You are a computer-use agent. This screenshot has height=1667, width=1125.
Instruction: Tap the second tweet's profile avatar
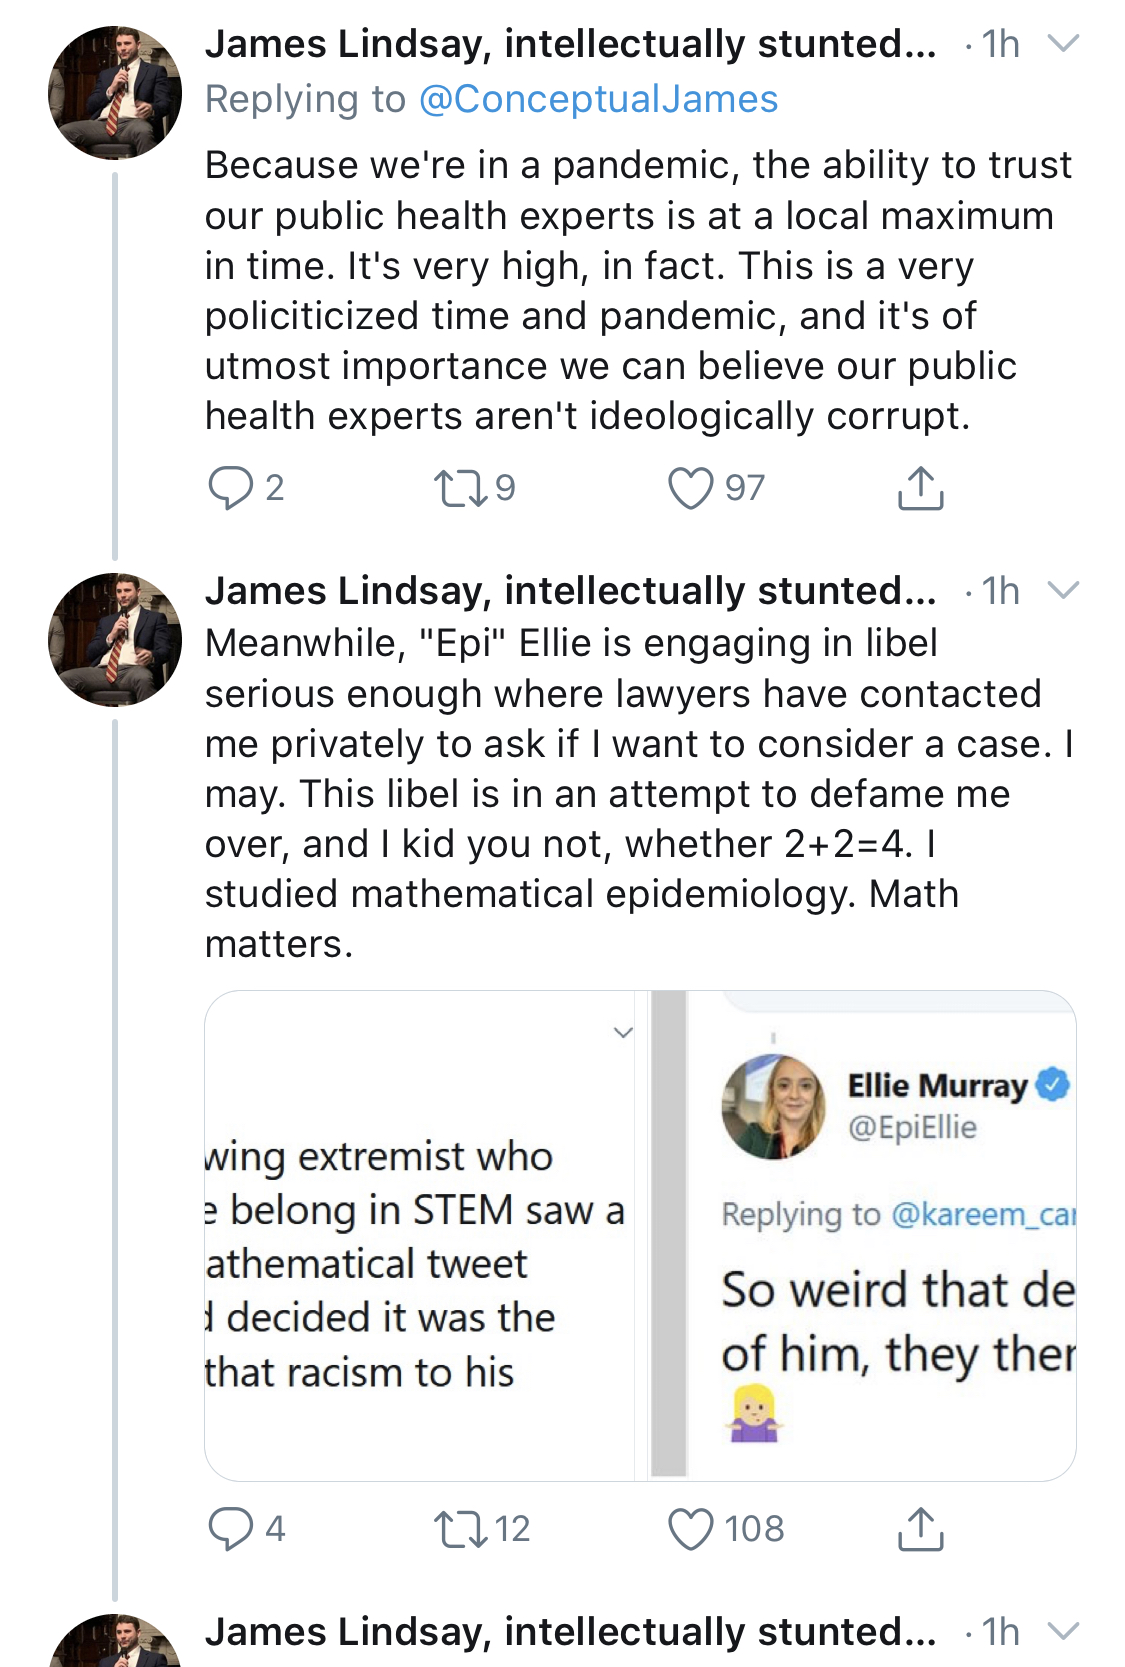115,640
